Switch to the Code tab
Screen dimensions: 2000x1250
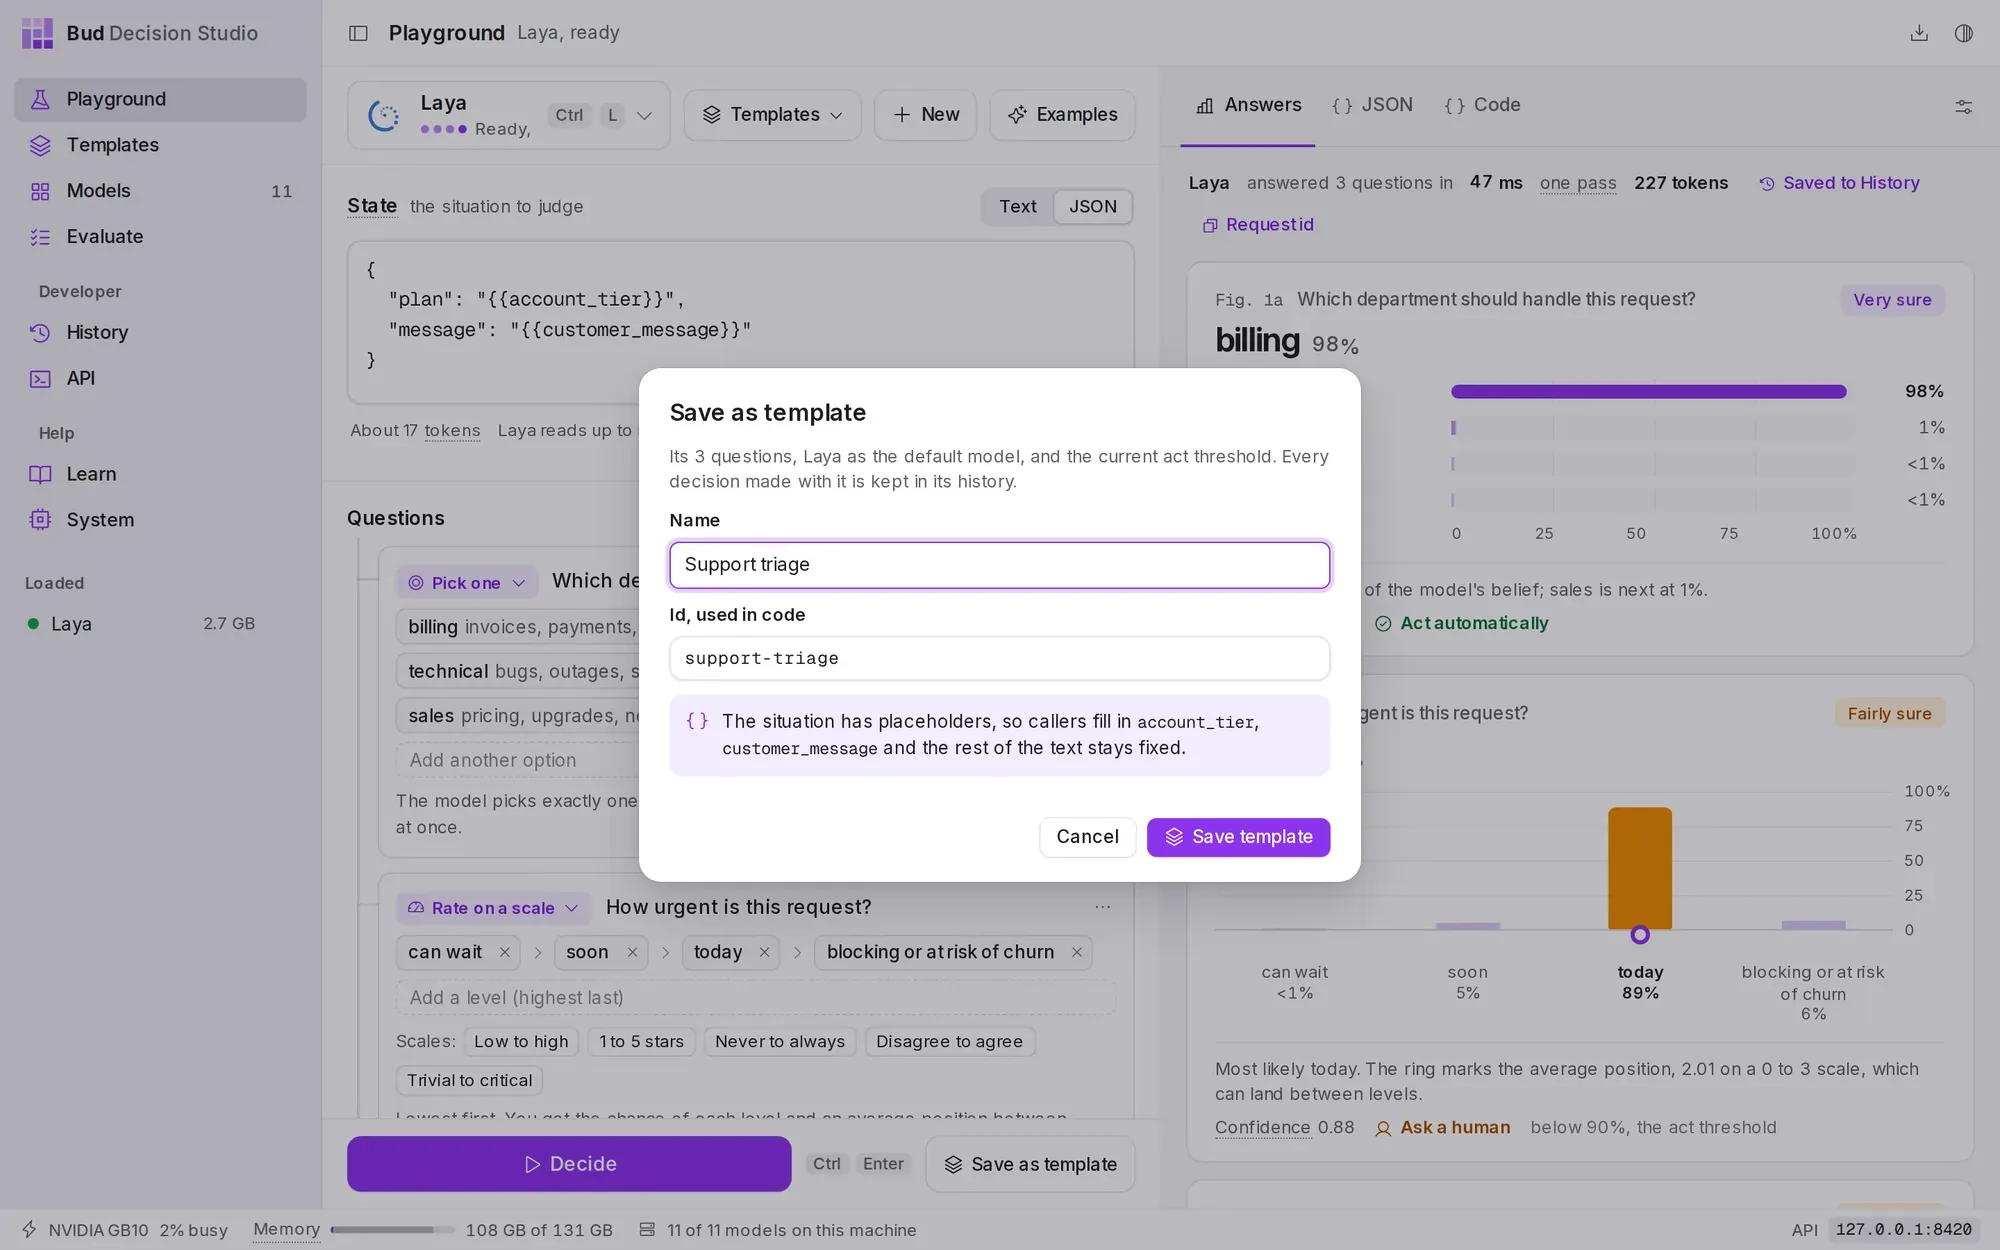tap(1482, 105)
